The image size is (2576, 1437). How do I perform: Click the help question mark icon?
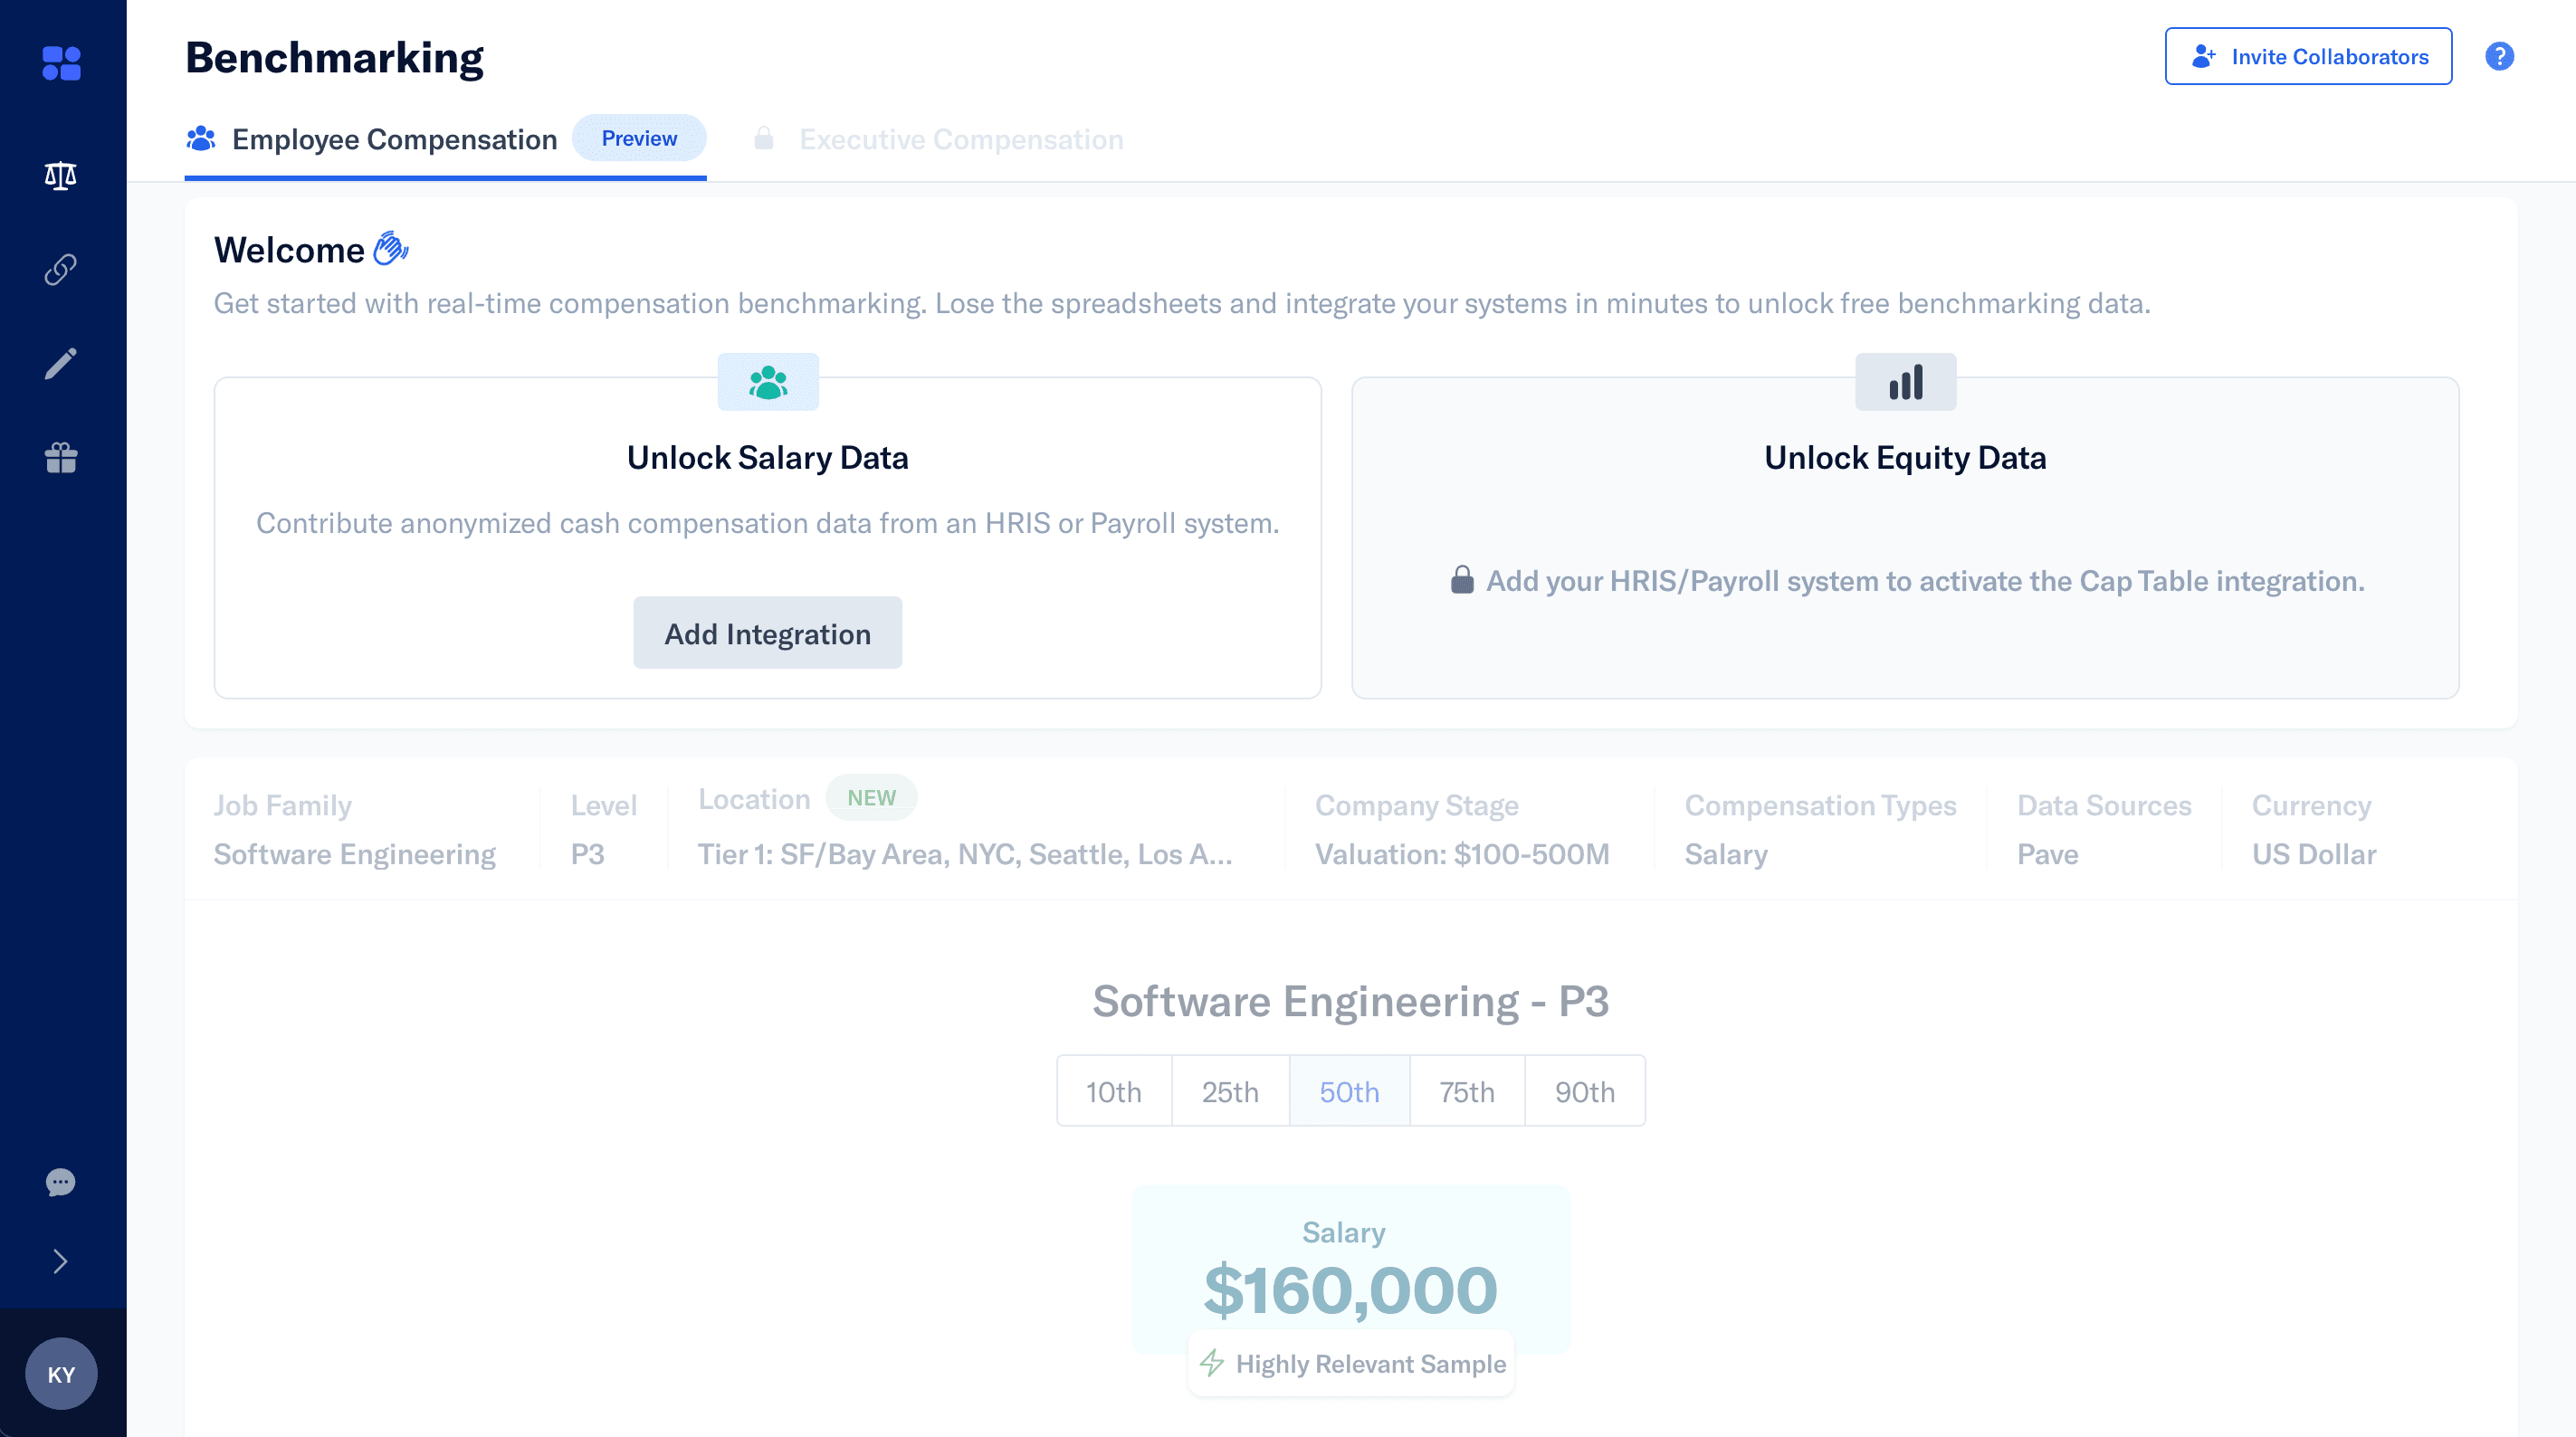point(2500,56)
